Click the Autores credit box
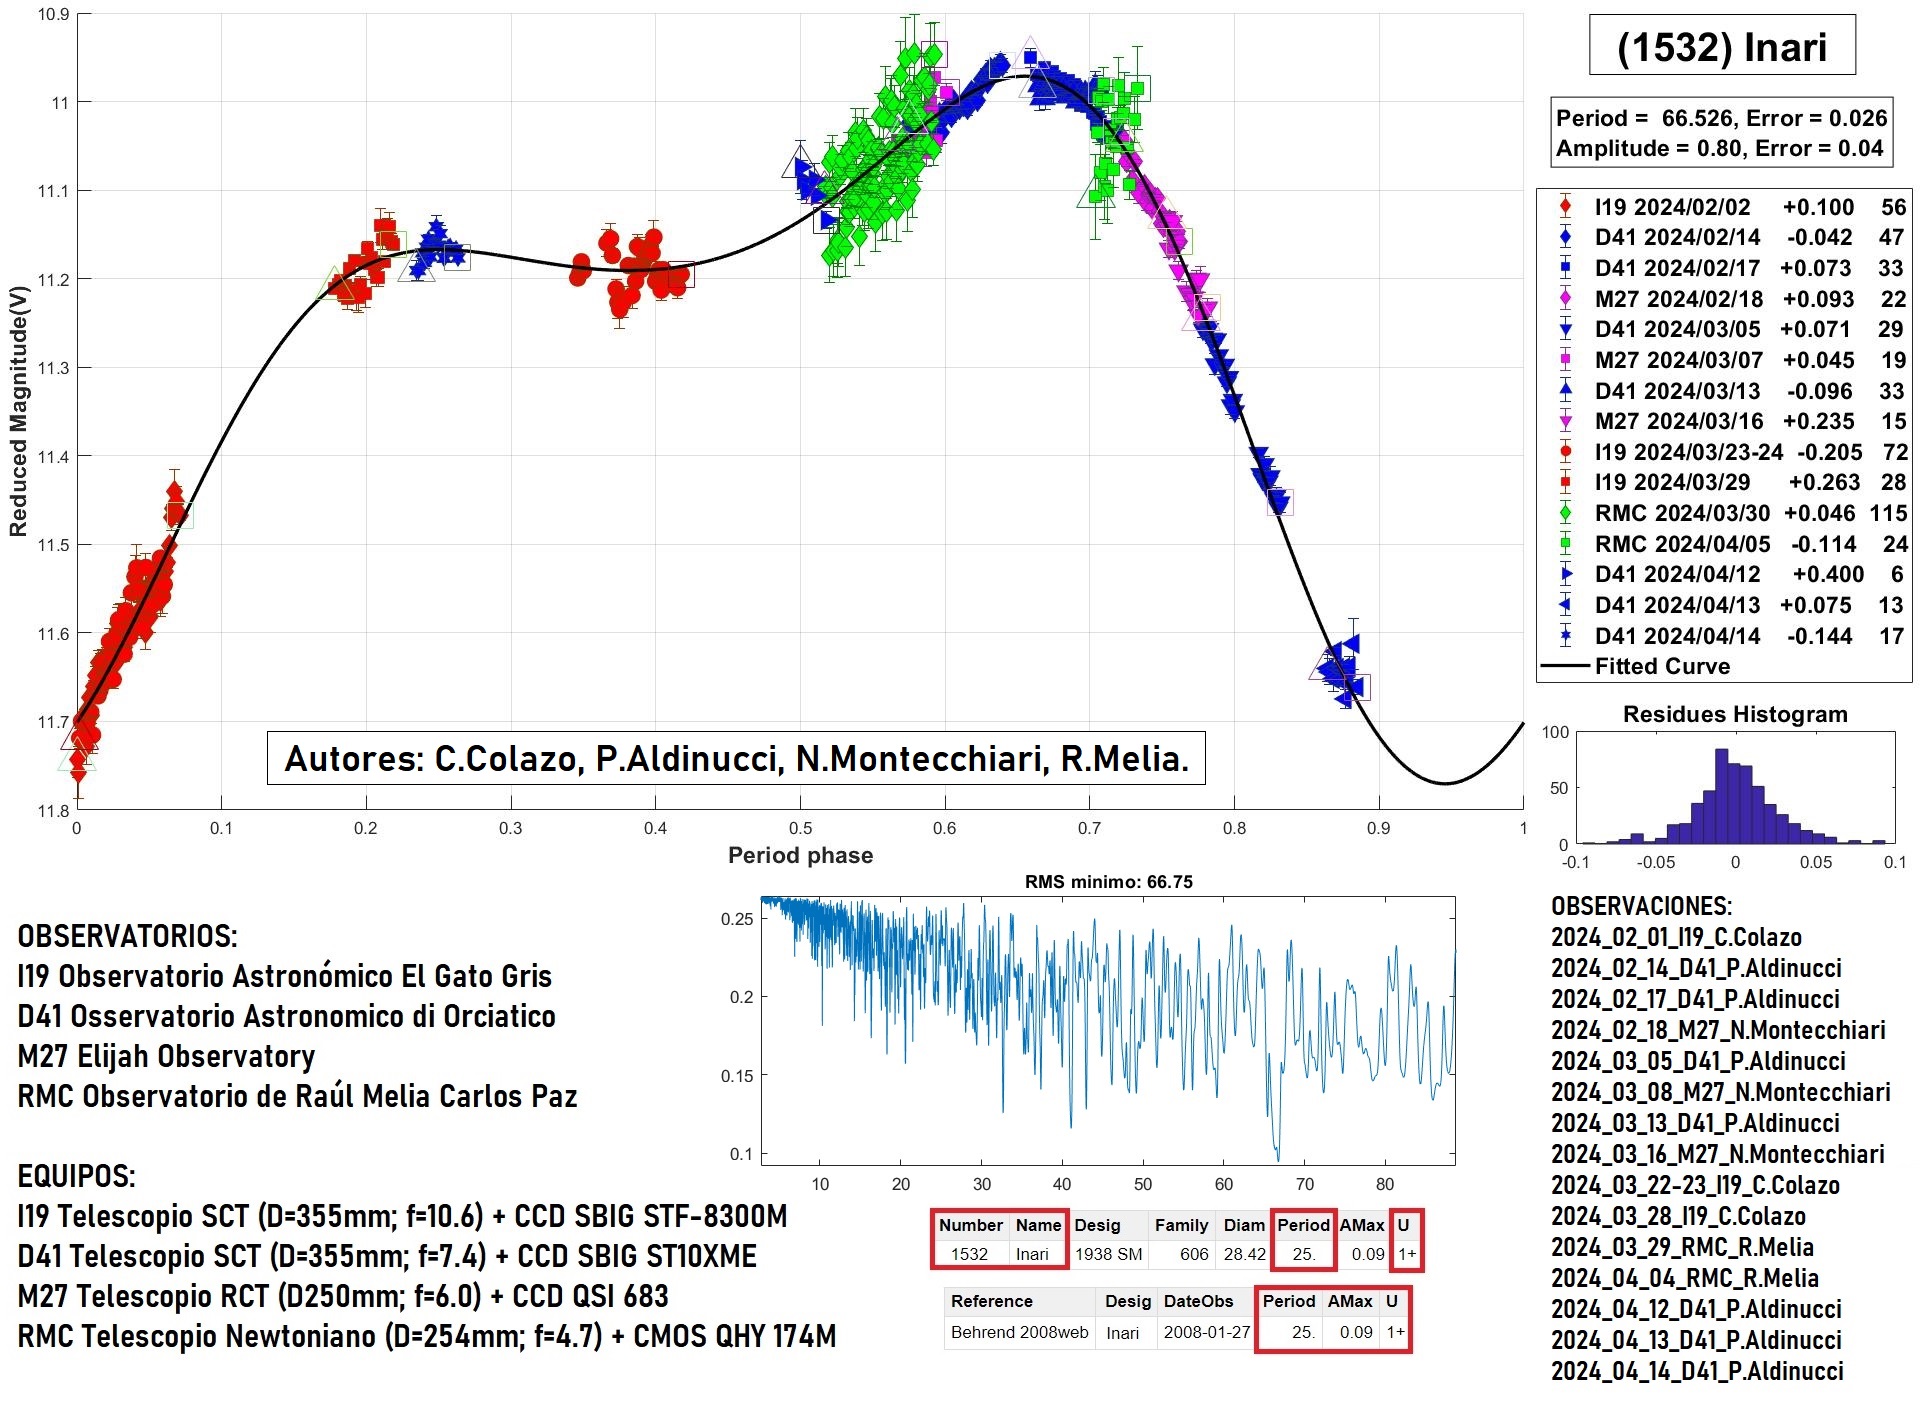 [x=736, y=759]
